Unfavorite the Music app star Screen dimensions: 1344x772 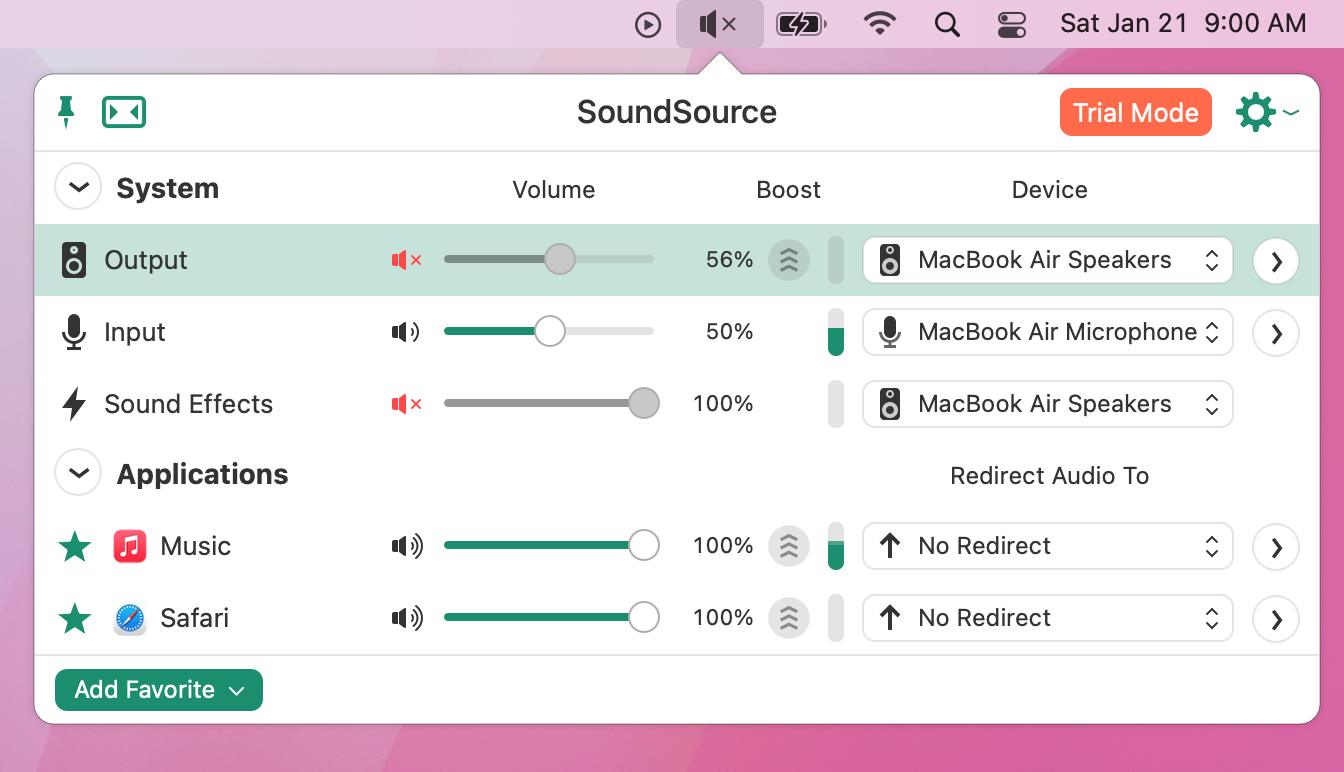(x=75, y=546)
